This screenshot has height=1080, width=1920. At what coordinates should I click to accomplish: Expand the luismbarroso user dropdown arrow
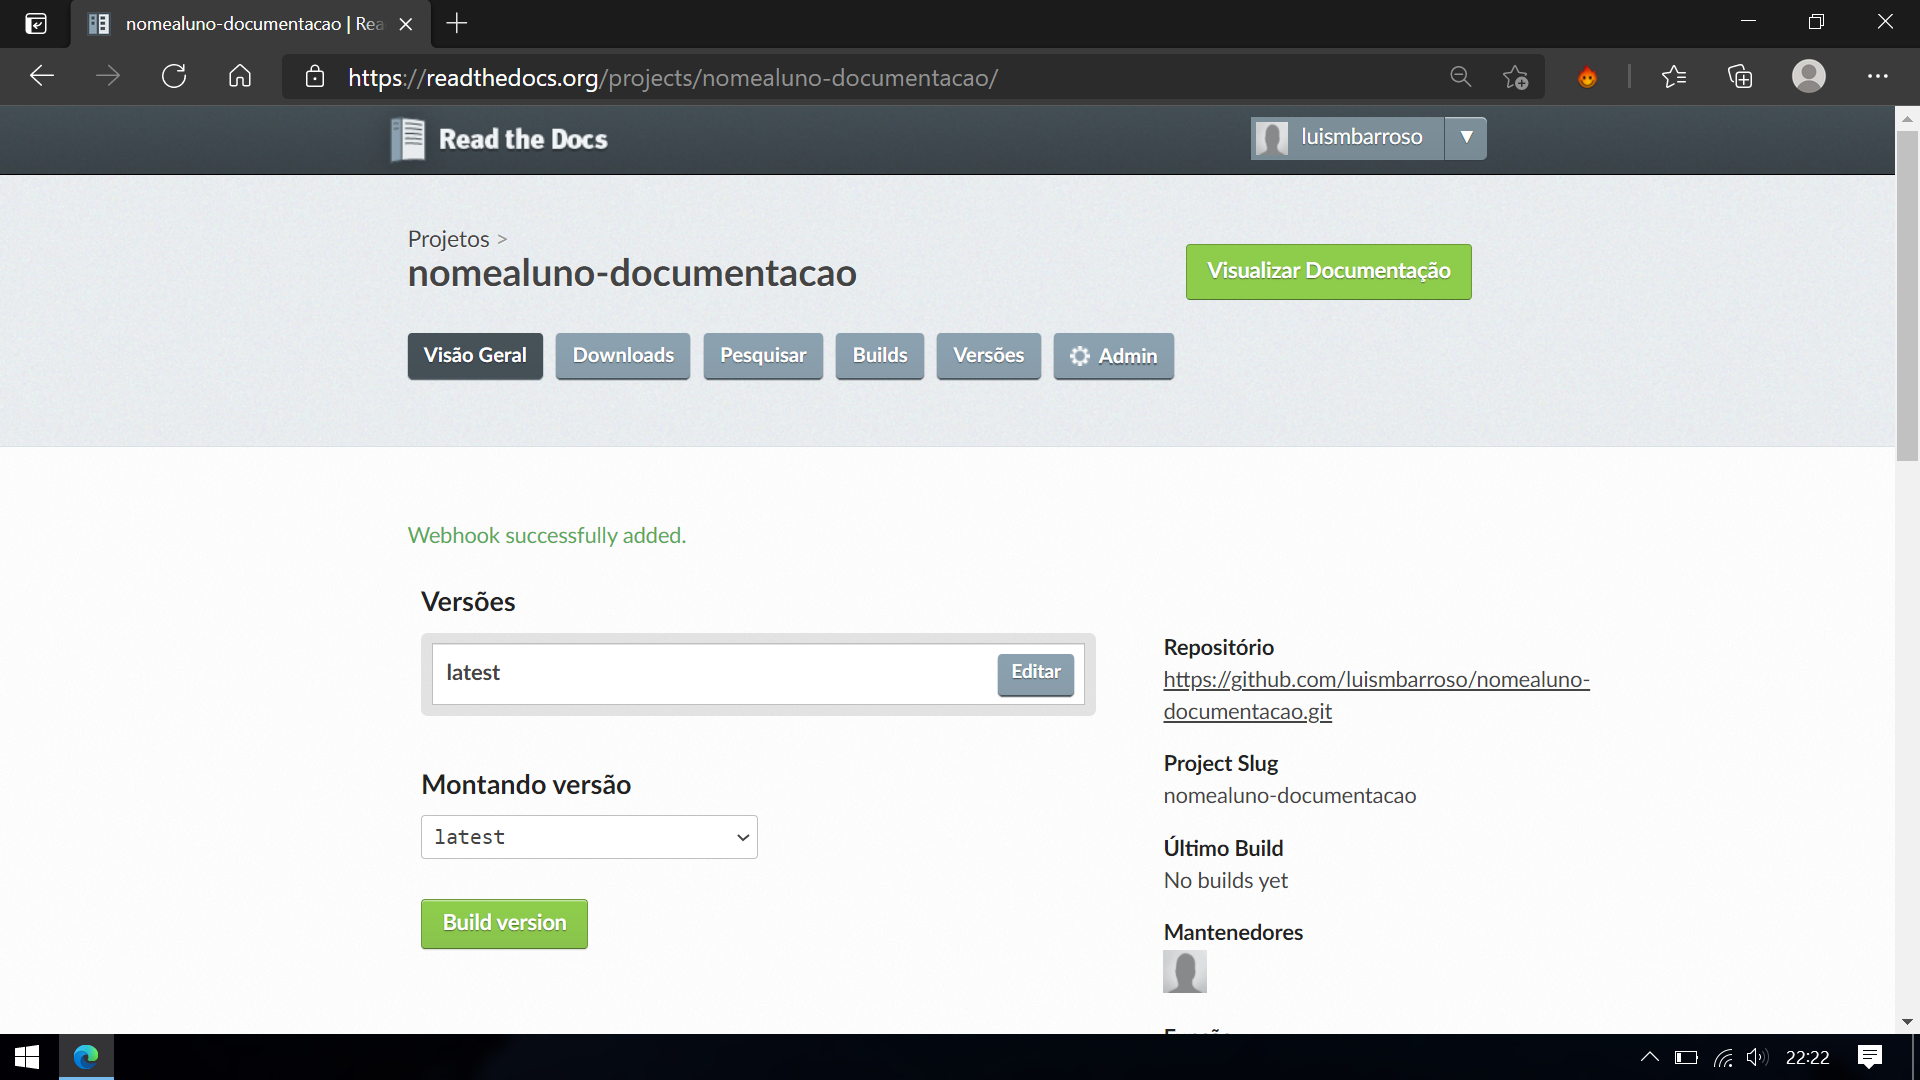(x=1466, y=138)
